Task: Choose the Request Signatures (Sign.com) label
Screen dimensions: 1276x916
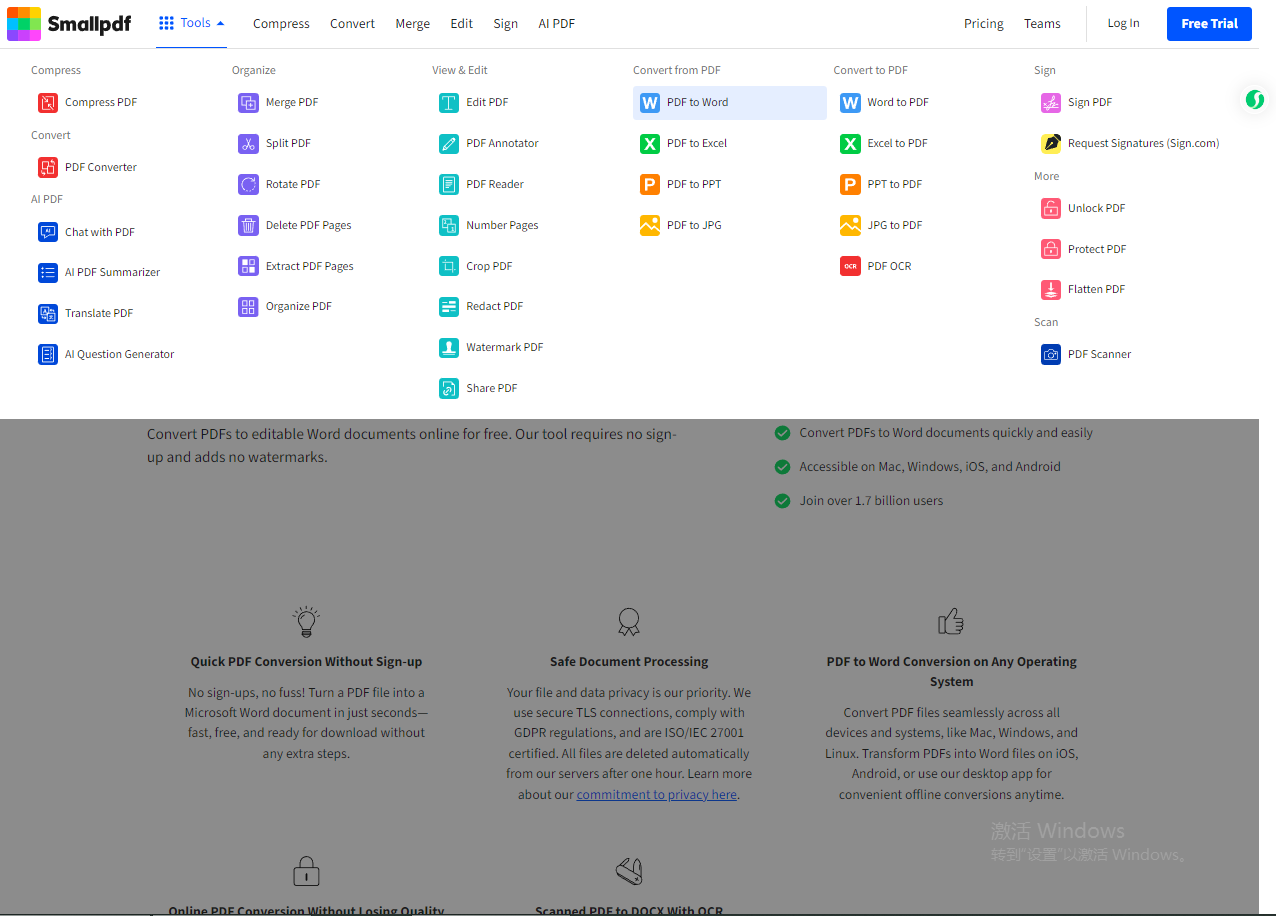Action: [x=1144, y=144]
